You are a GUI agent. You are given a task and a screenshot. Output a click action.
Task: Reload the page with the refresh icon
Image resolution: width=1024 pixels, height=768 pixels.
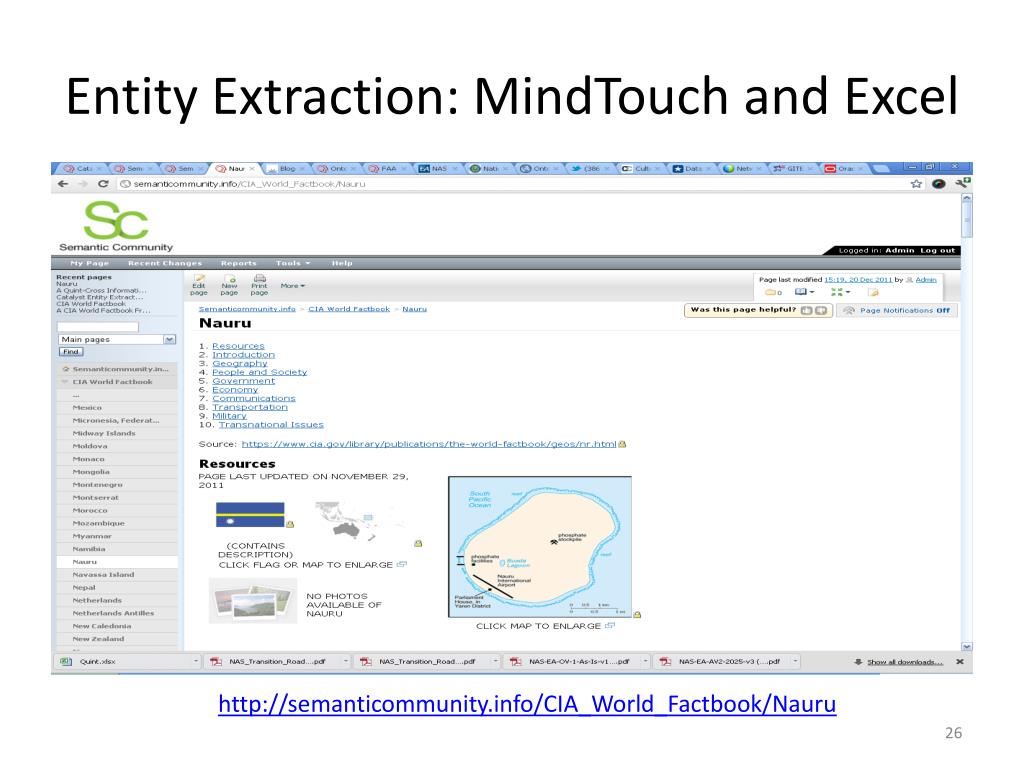103,184
